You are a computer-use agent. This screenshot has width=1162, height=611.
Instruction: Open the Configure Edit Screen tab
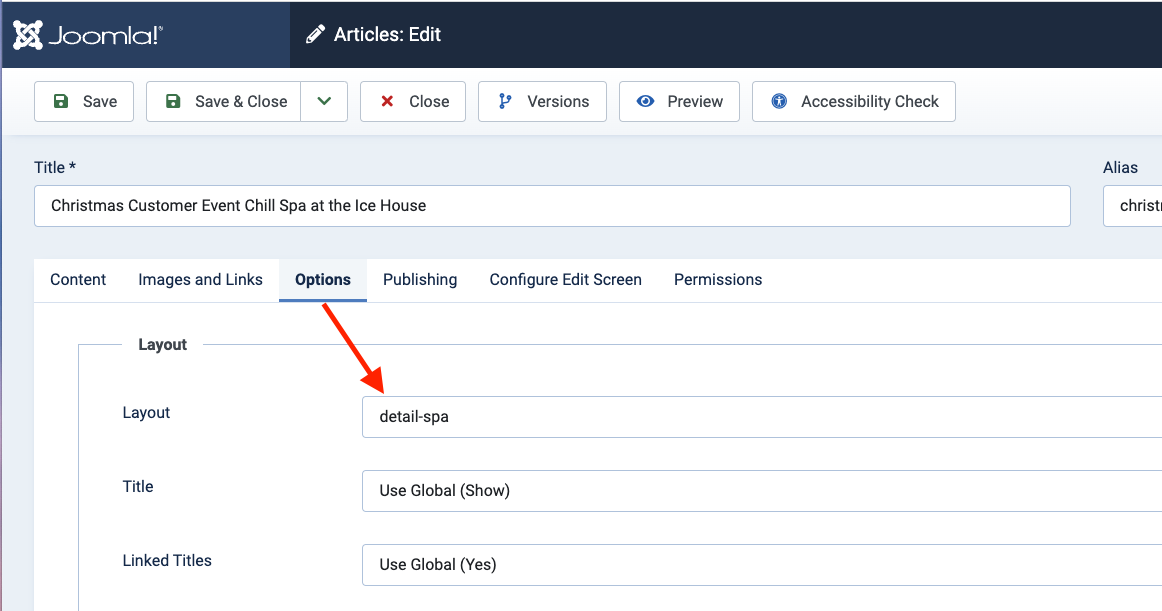[x=565, y=280]
